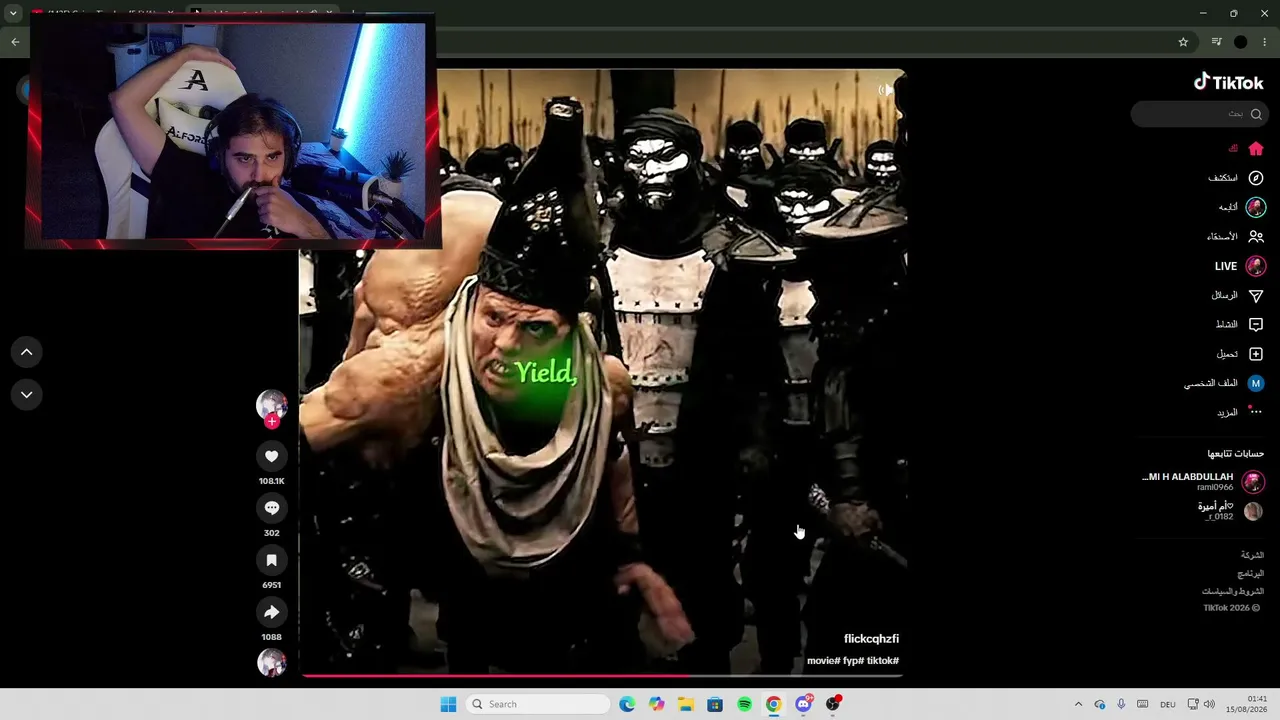Open the Friends people icon
The image size is (1280, 720).
tap(1256, 237)
